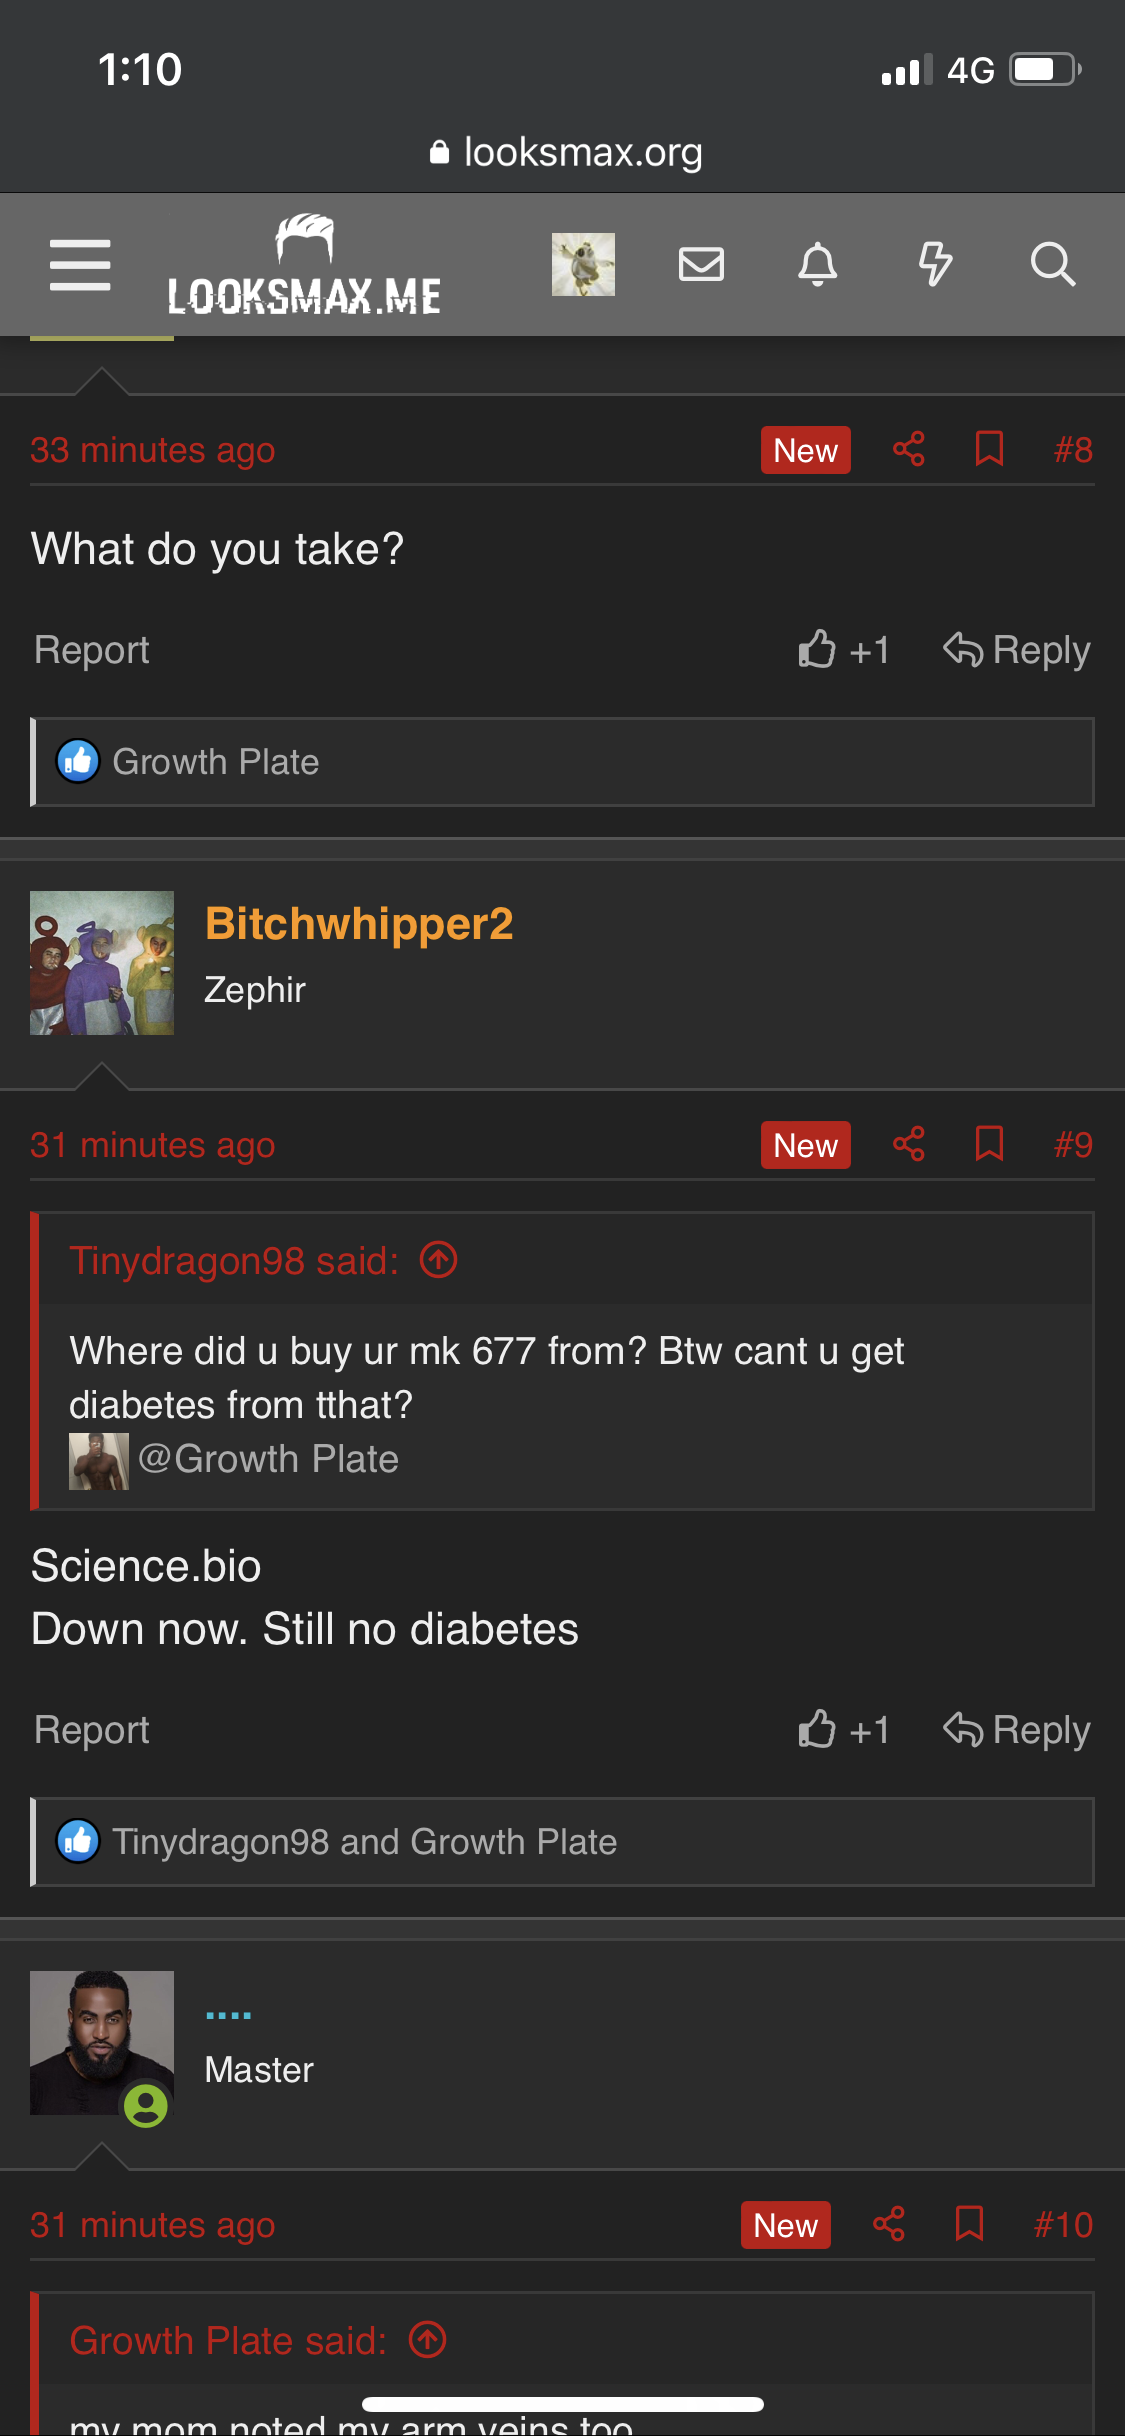This screenshot has width=1125, height=2436.
Task: Open the search magnifier icon
Action: click(x=1052, y=265)
